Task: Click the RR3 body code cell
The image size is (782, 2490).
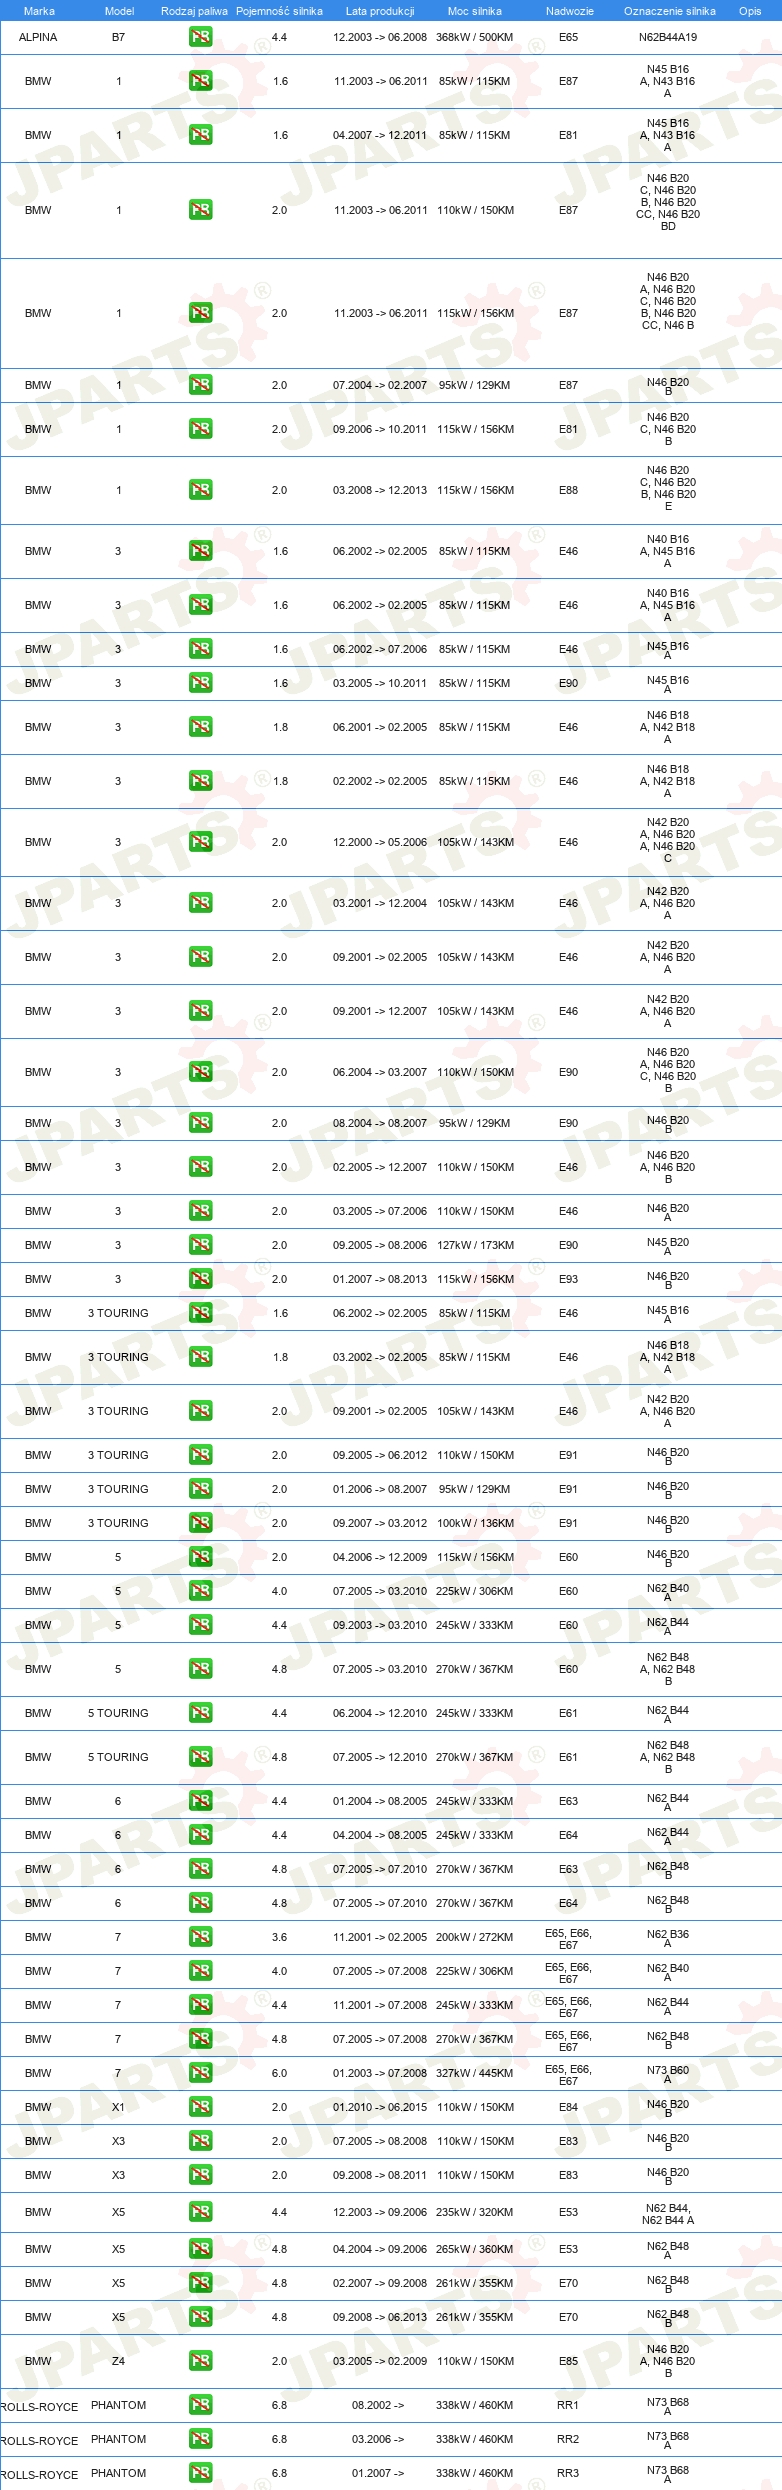Action: click(568, 2473)
